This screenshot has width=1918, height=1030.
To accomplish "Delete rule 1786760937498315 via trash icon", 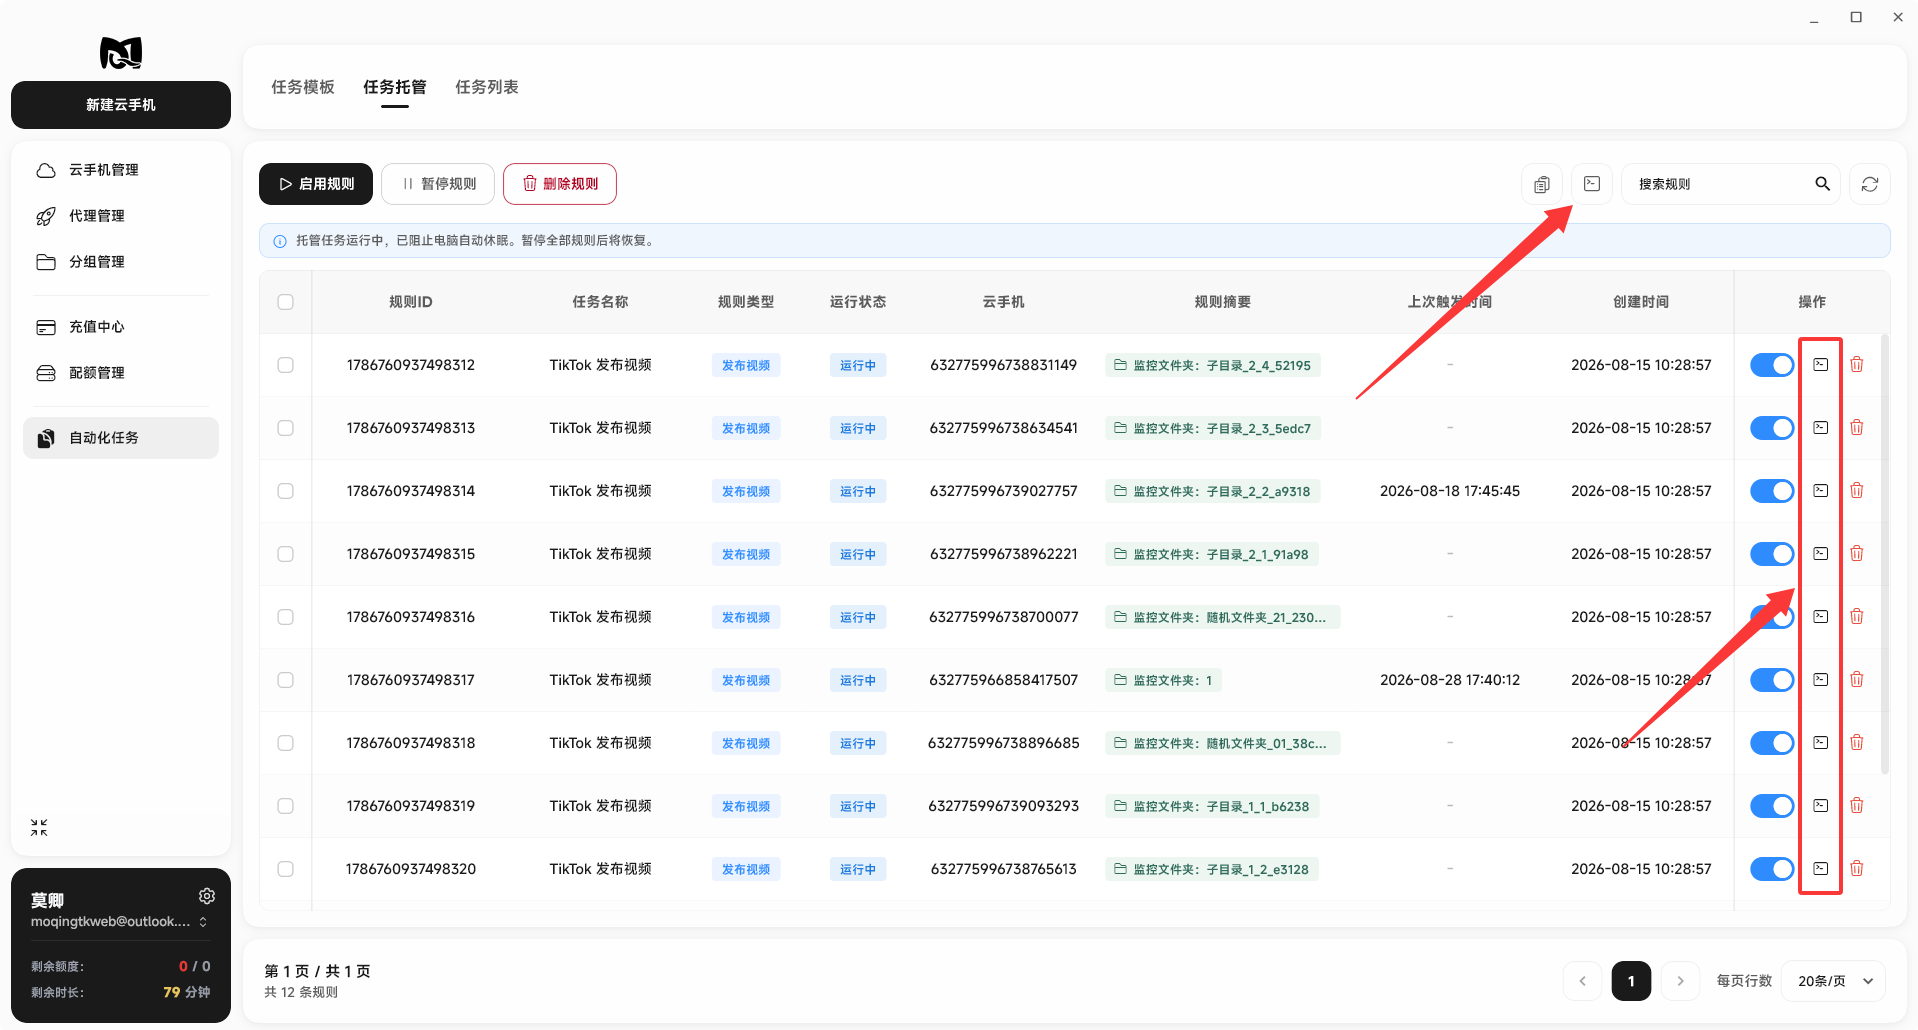I will pos(1857,554).
